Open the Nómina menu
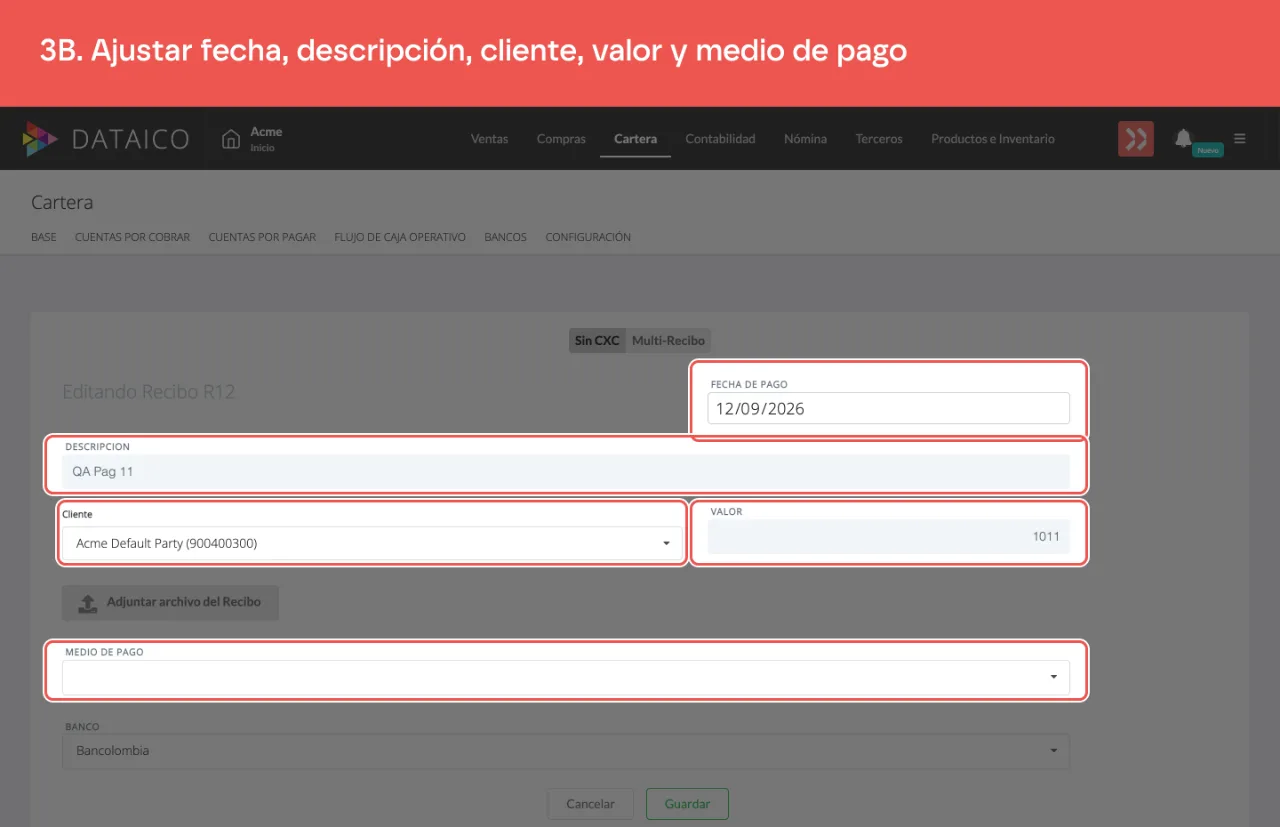Screen dimensions: 1280x827 [x=805, y=139]
